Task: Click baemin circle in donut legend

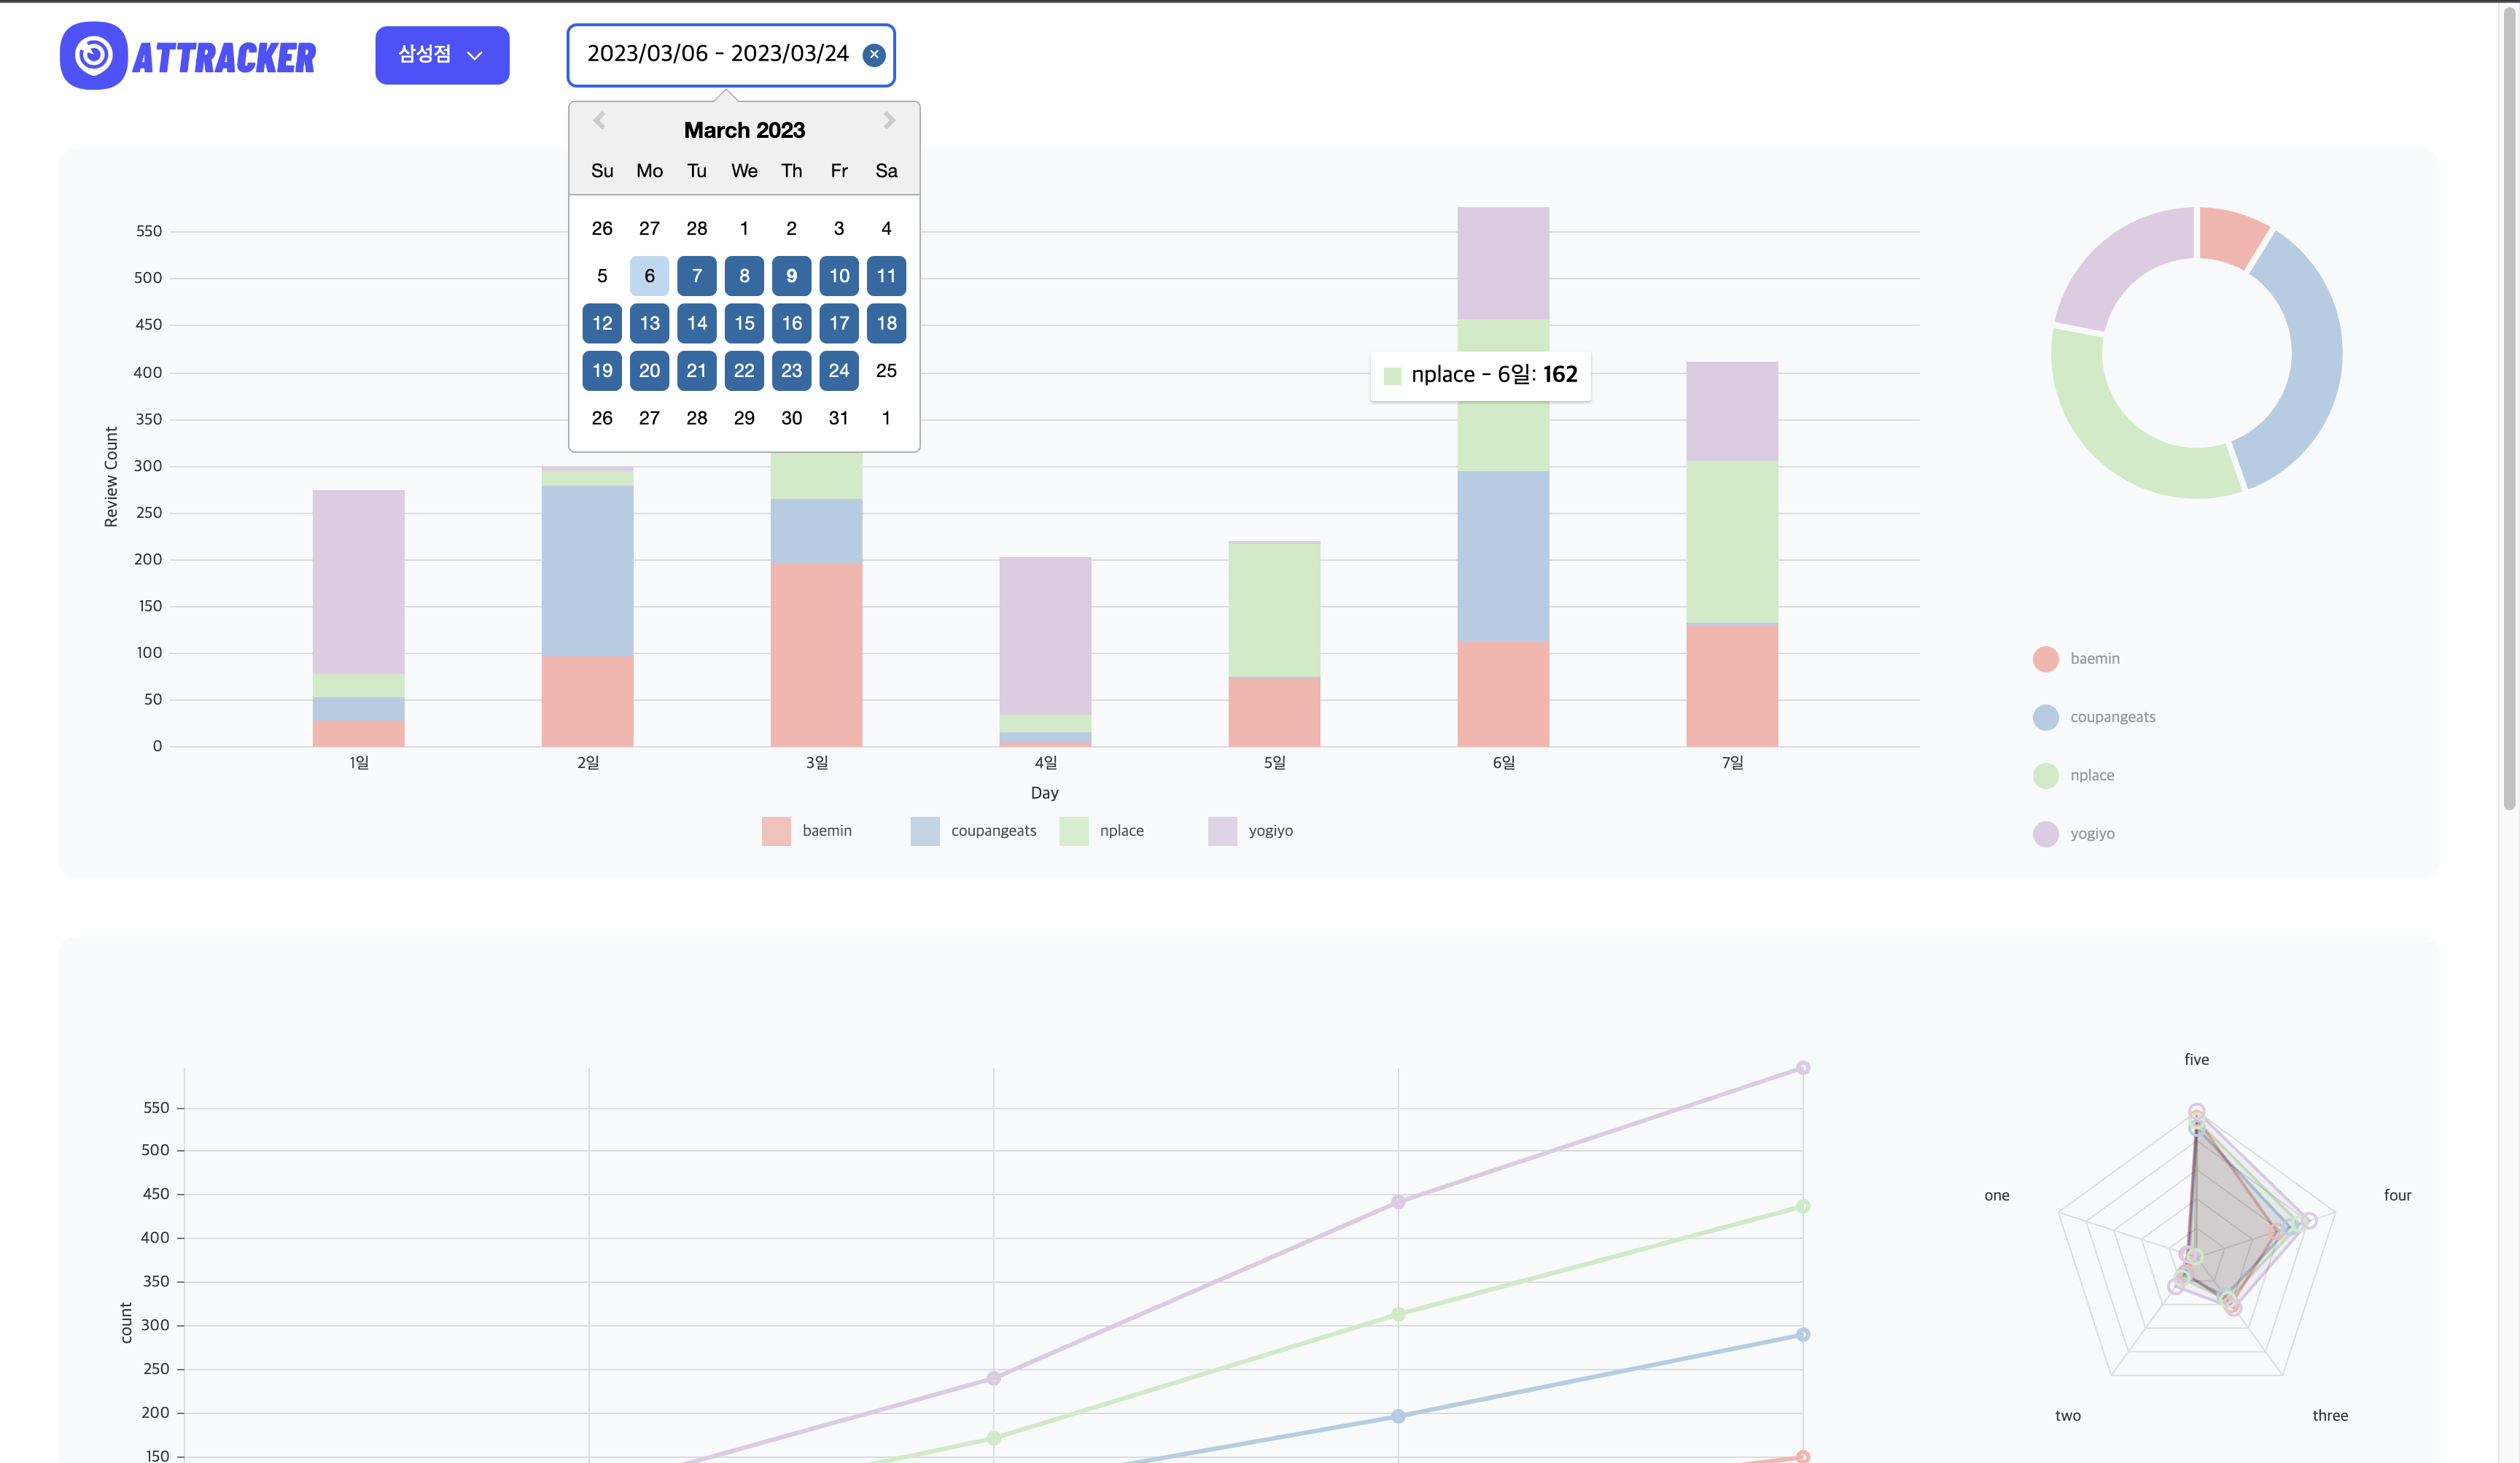Action: click(2046, 659)
